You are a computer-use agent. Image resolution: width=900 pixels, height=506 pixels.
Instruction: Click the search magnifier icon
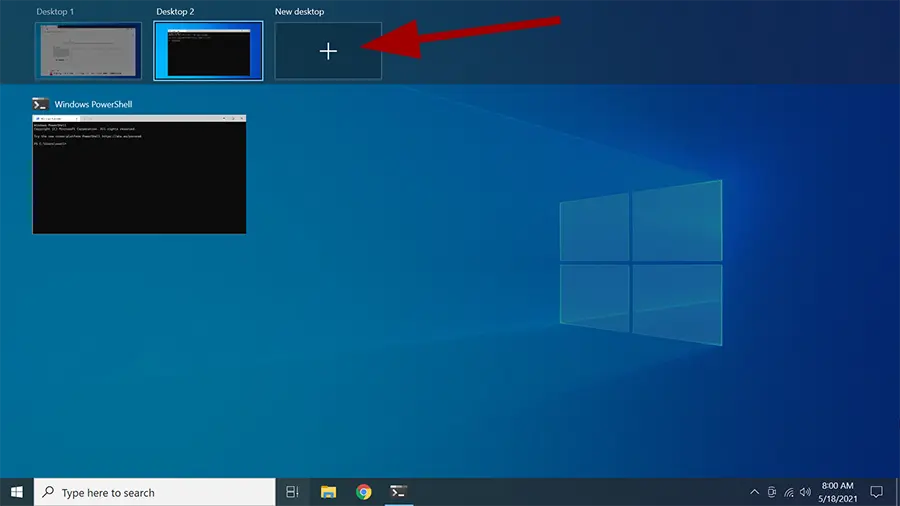48,492
